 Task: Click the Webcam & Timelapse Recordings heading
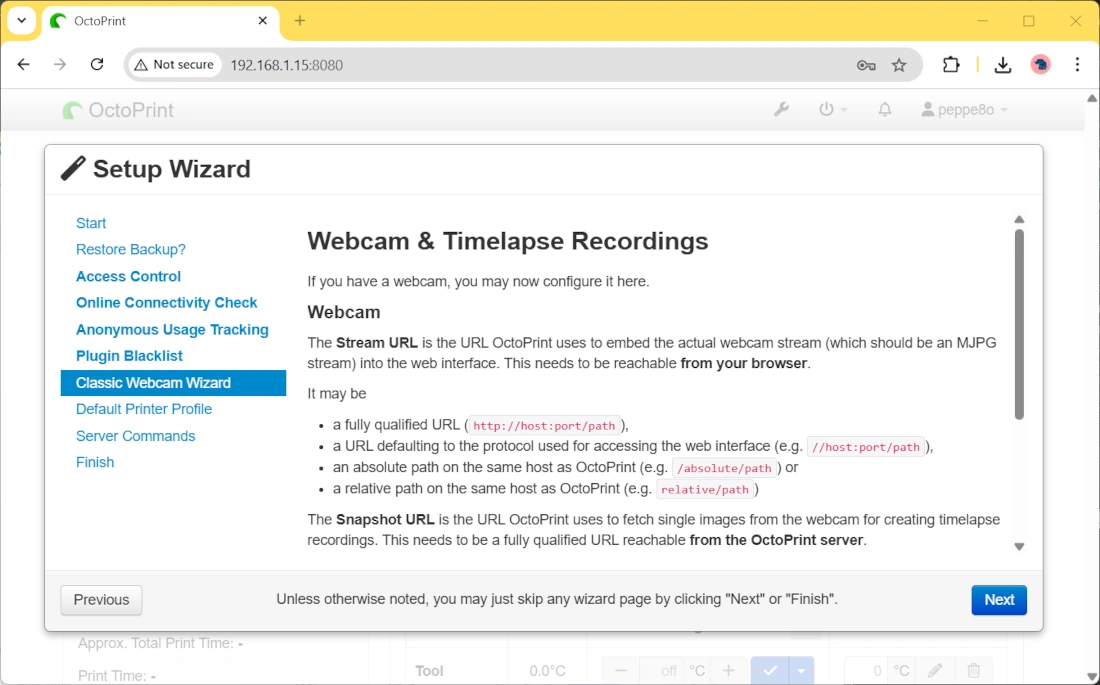(508, 241)
